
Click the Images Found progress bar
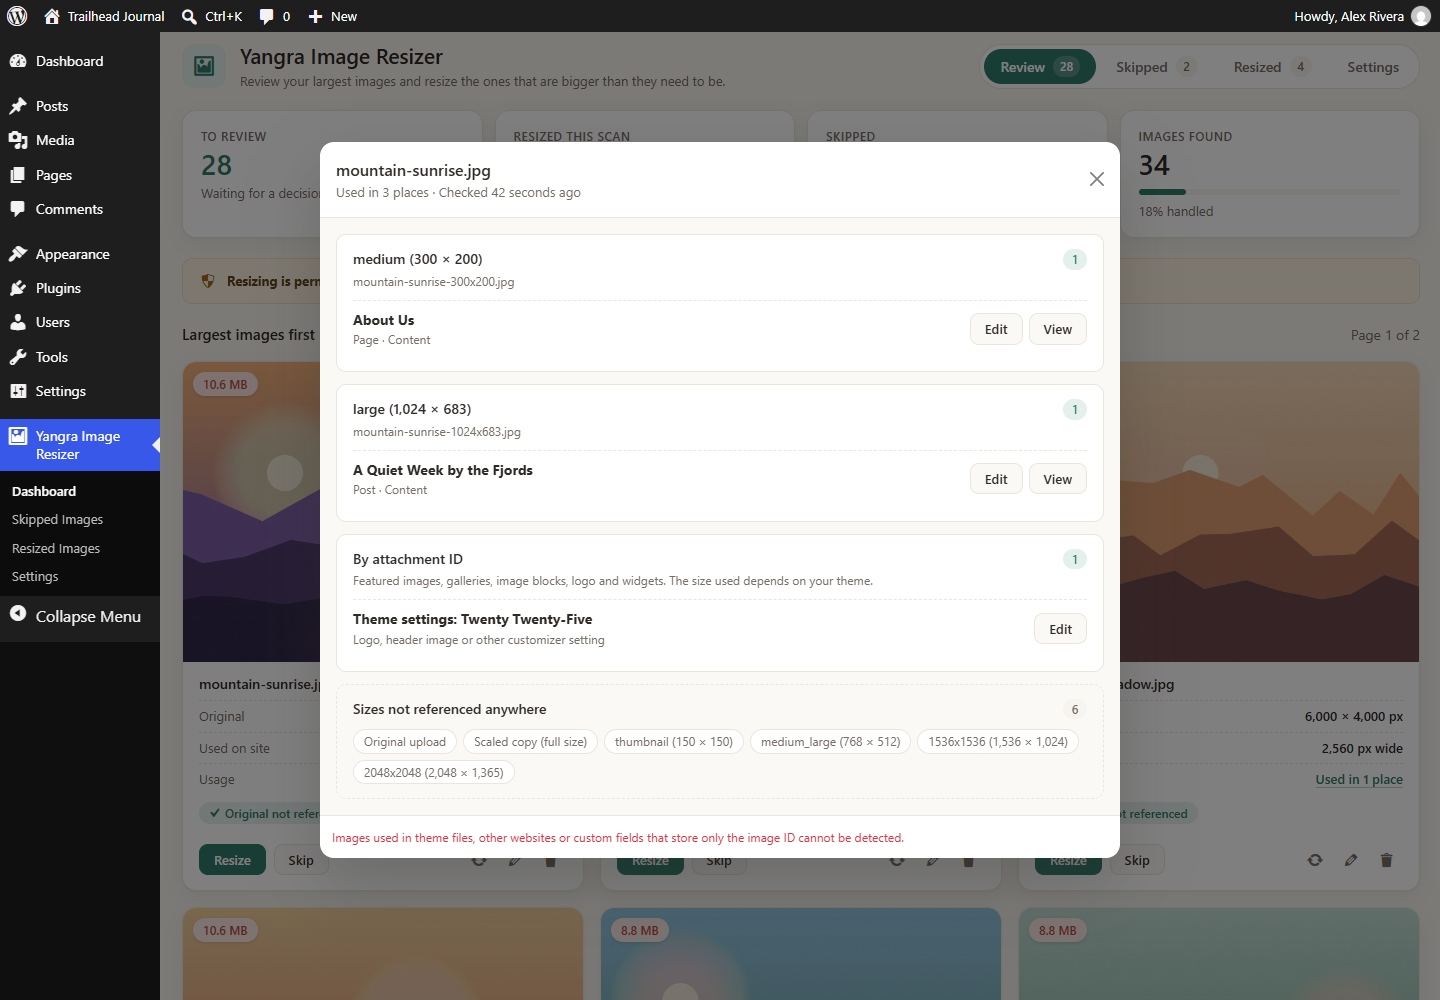pyautogui.click(x=1270, y=192)
